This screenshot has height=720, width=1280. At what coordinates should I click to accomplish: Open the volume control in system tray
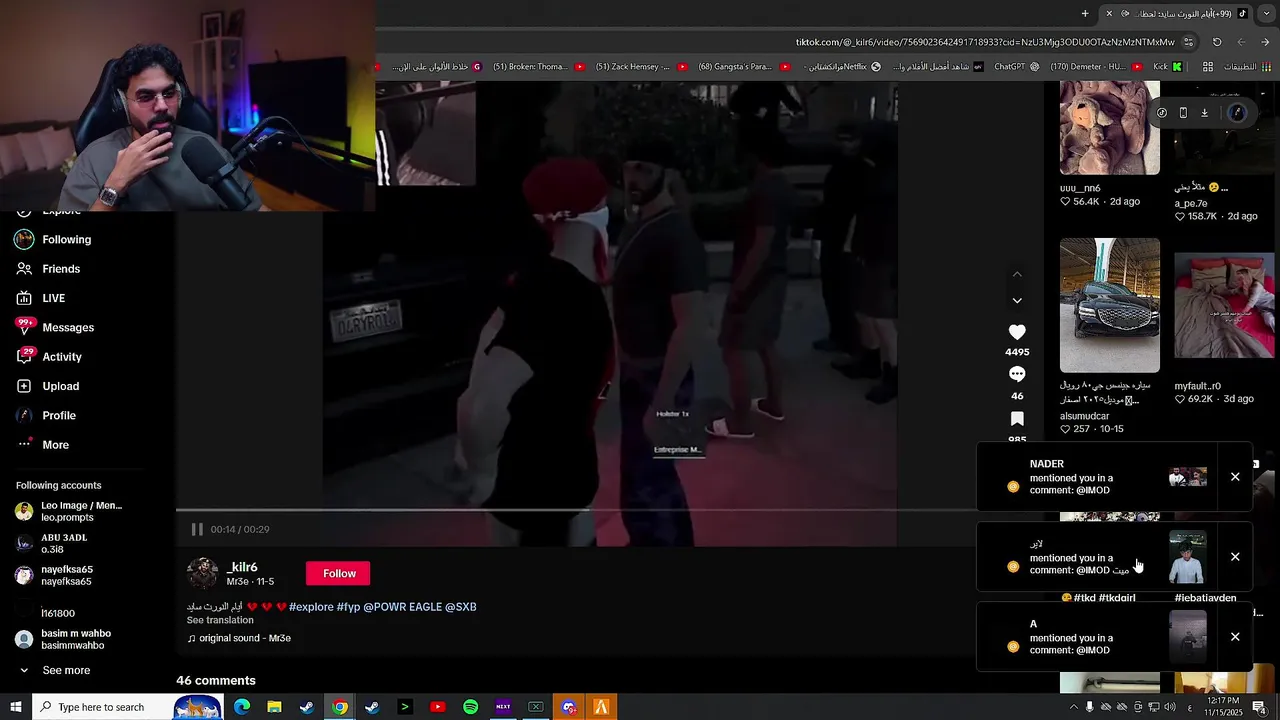click(x=1170, y=707)
